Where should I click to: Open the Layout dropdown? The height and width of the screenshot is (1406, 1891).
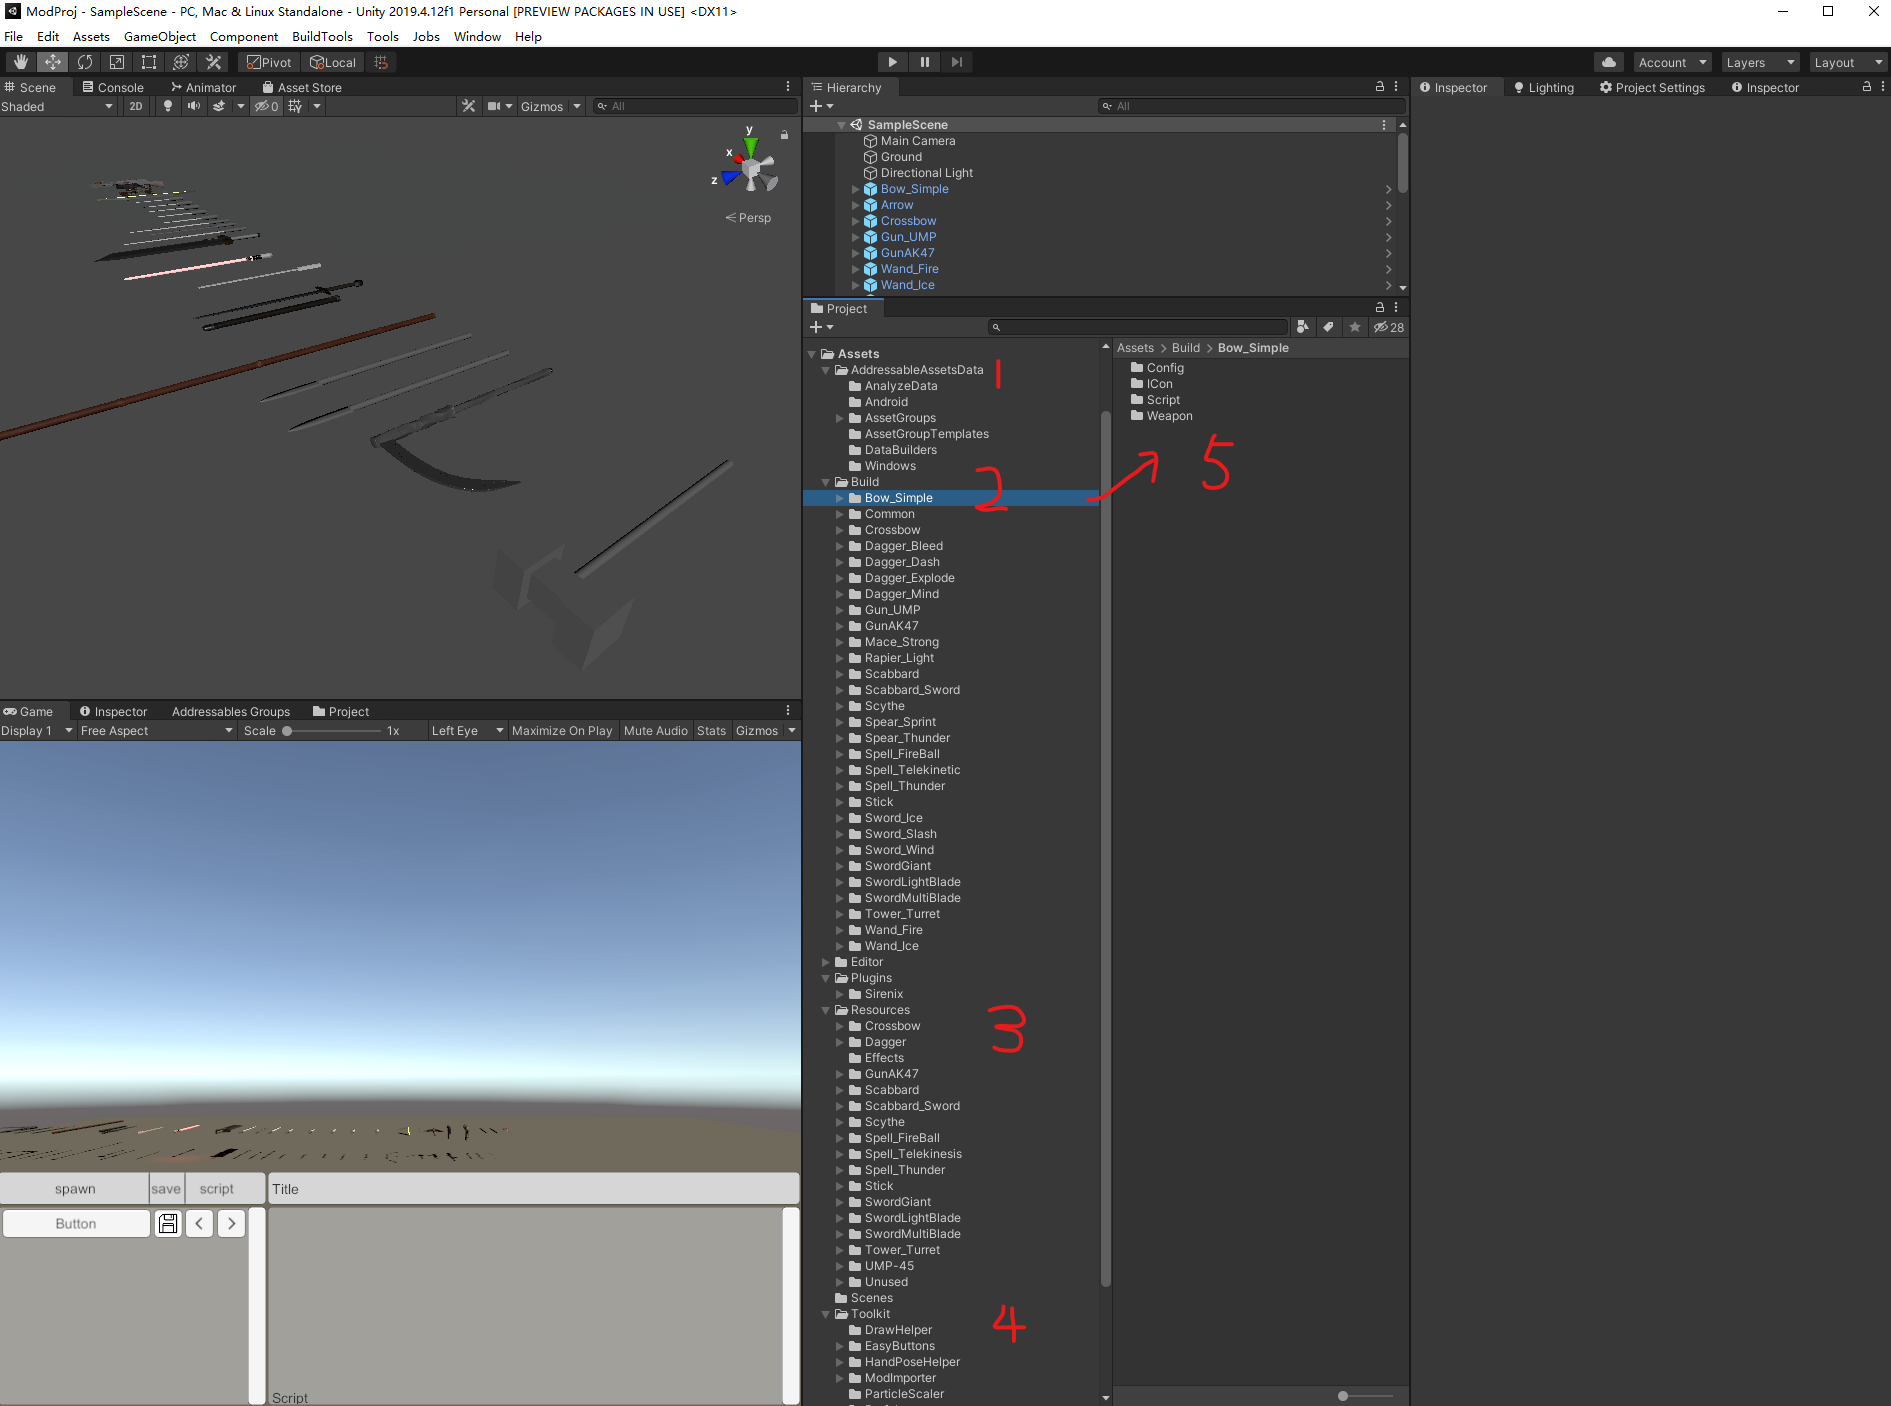click(1848, 62)
